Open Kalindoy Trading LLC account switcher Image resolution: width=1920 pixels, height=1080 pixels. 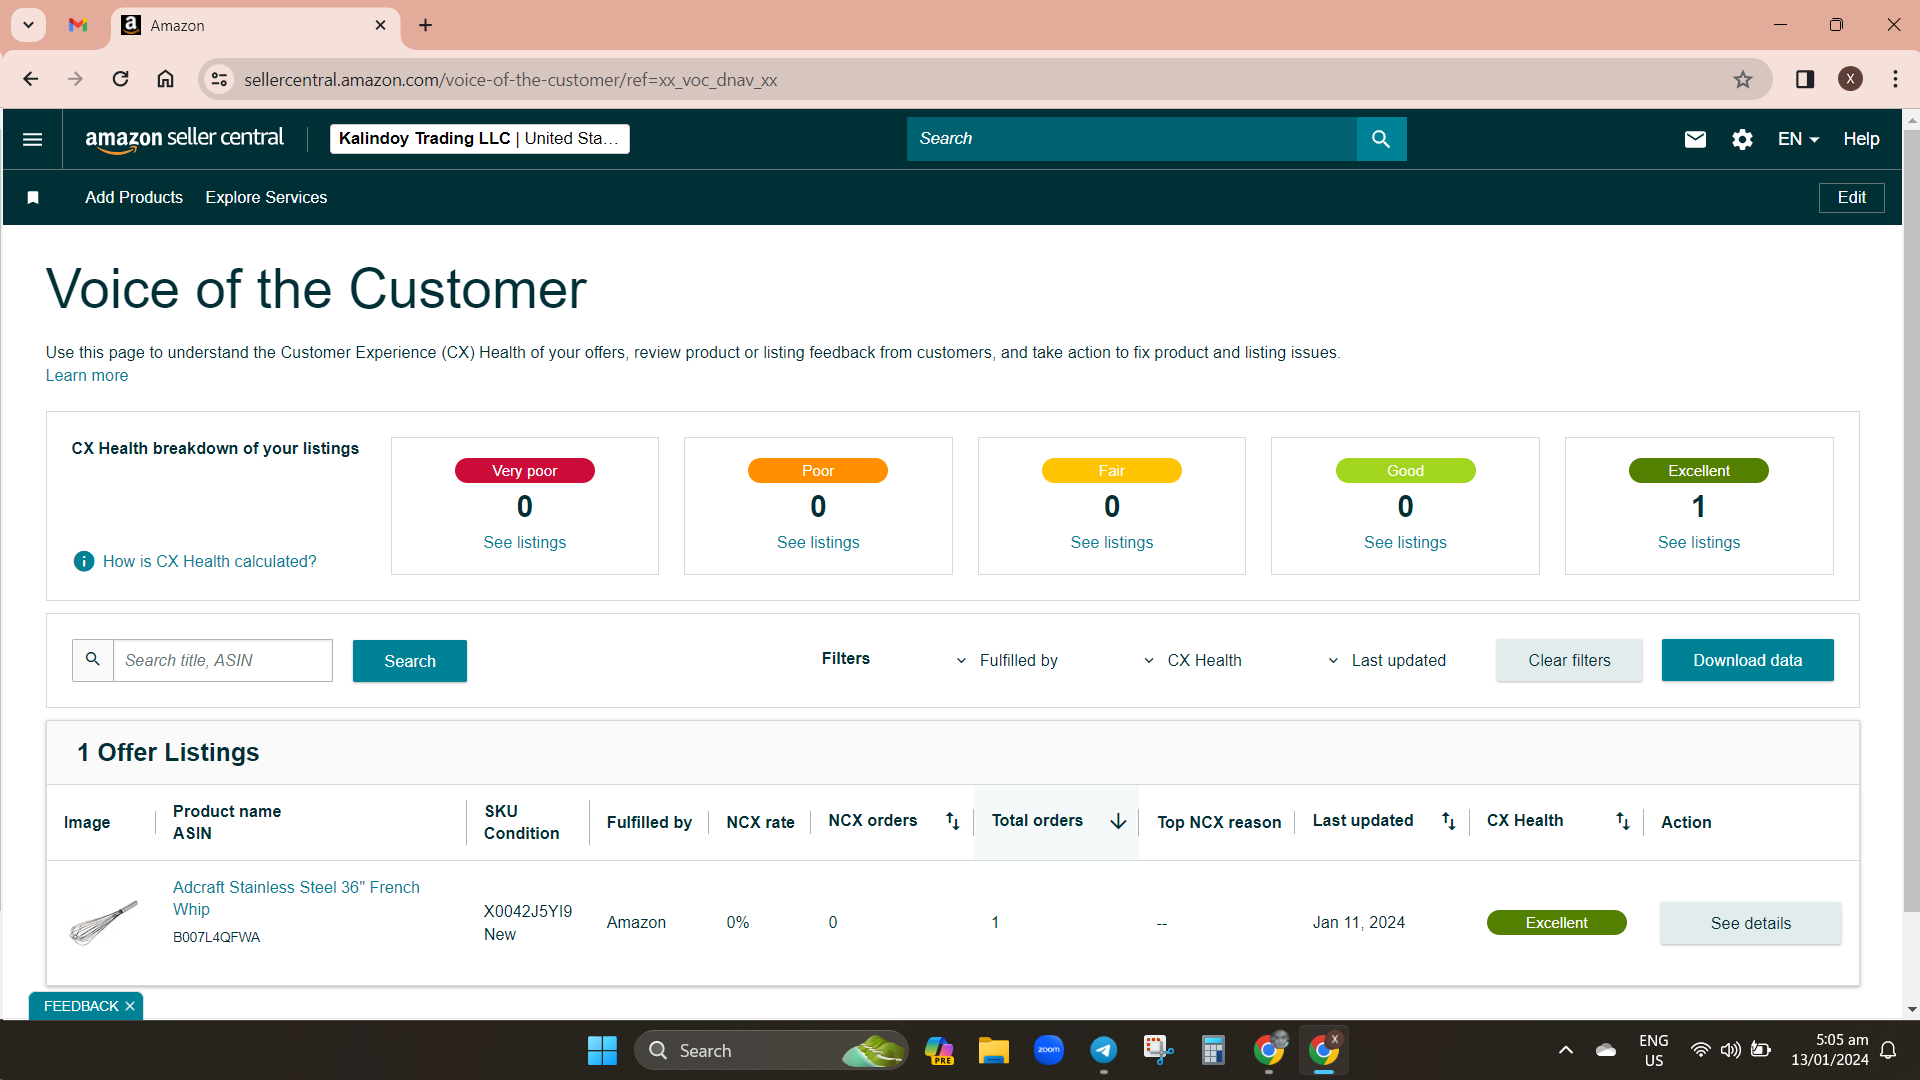tap(479, 139)
